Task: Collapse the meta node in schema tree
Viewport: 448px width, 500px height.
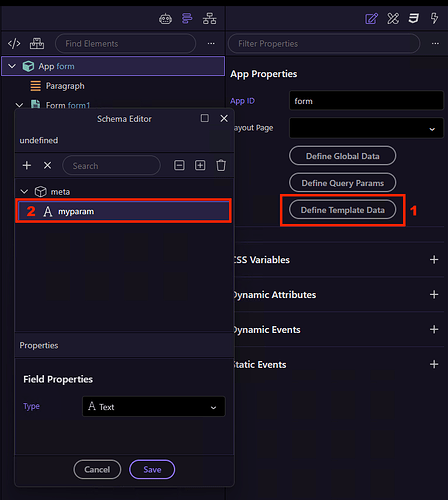Action: (24, 192)
